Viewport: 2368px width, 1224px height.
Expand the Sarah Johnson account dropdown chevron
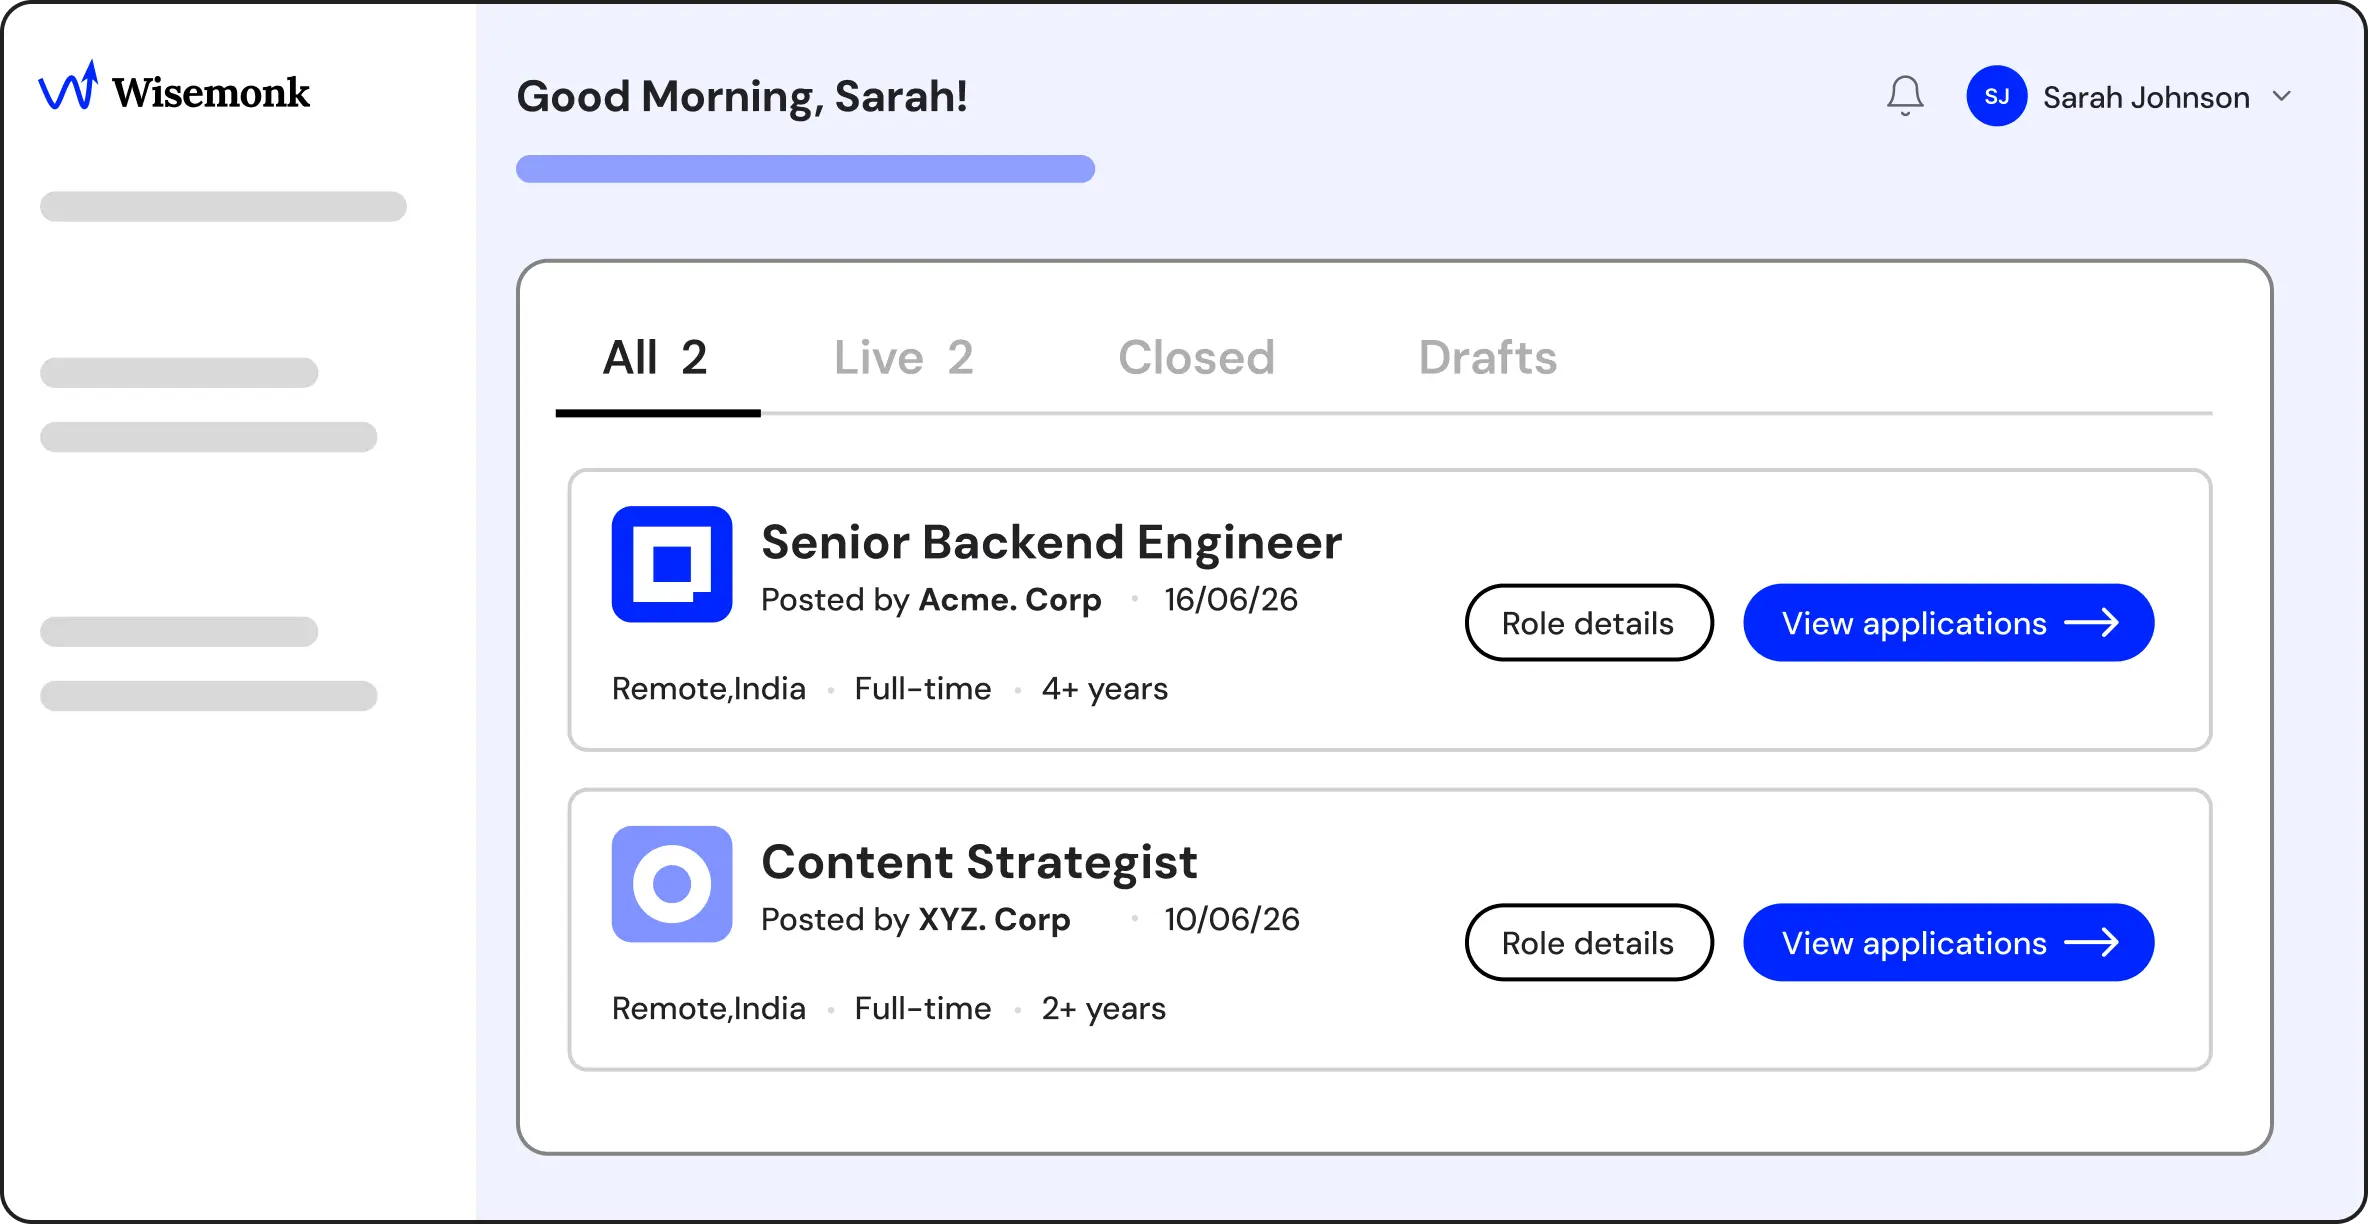(x=2282, y=96)
